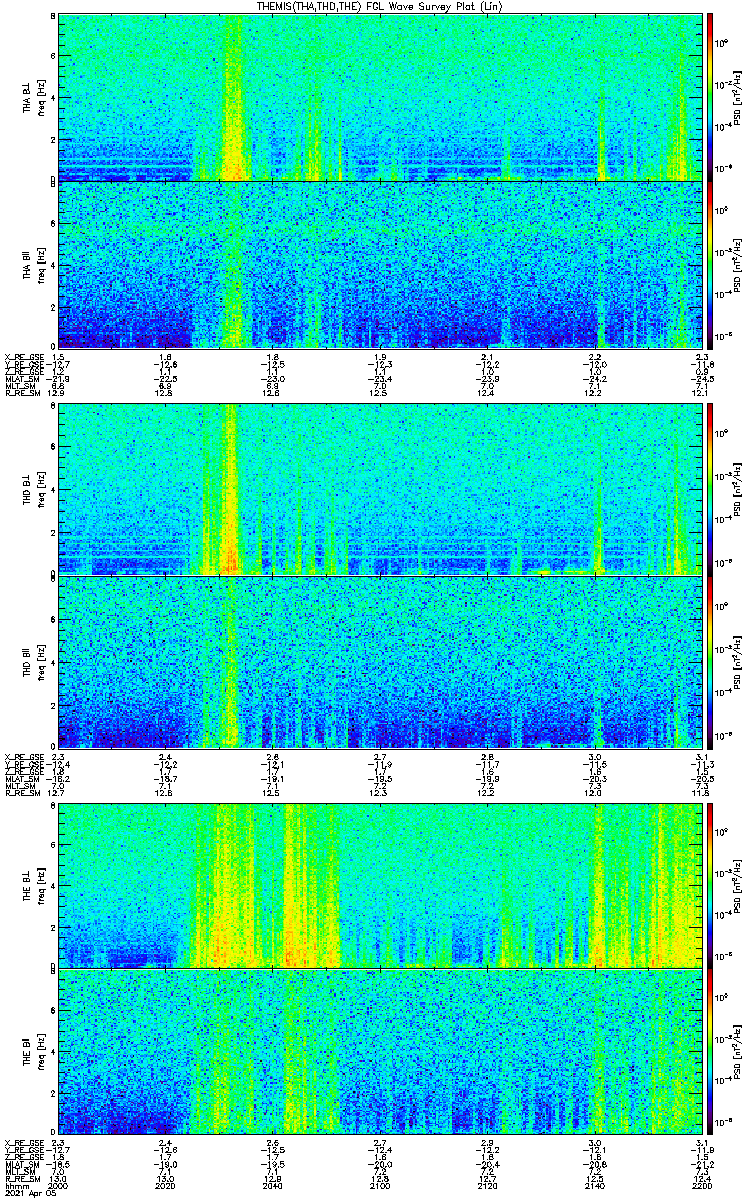Click the THEMIS FGL Wave Survey Plot title
The width and height of the screenshot is (750, 1200).
pyautogui.click(x=380, y=6)
